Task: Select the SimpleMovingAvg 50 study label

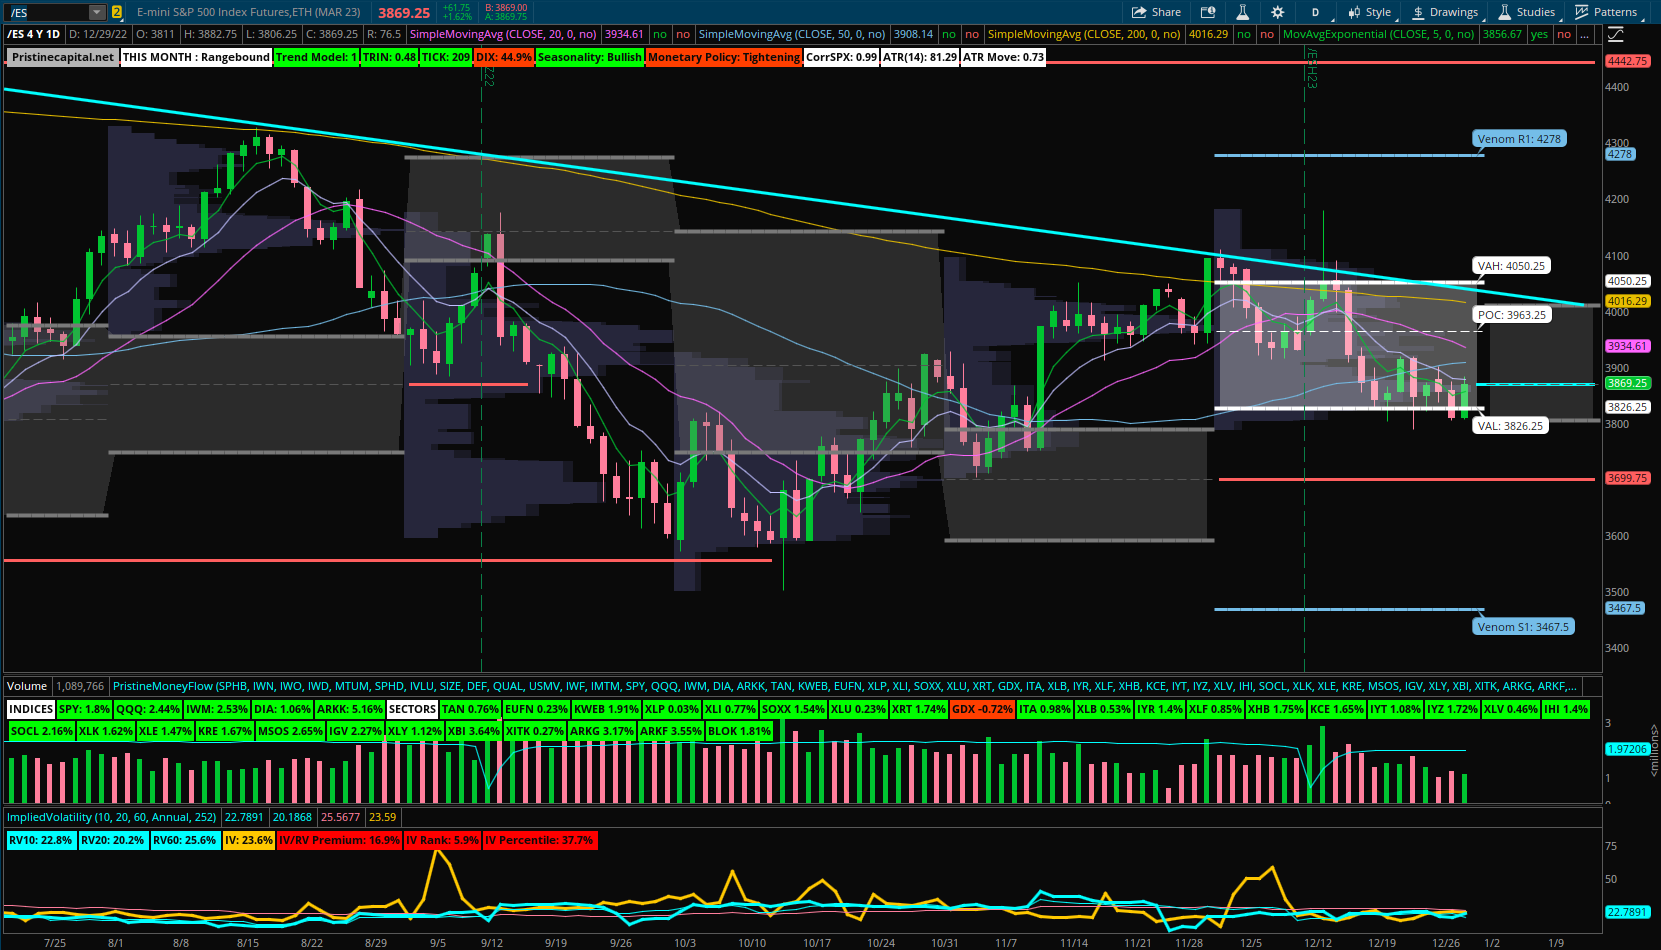Action: point(792,34)
